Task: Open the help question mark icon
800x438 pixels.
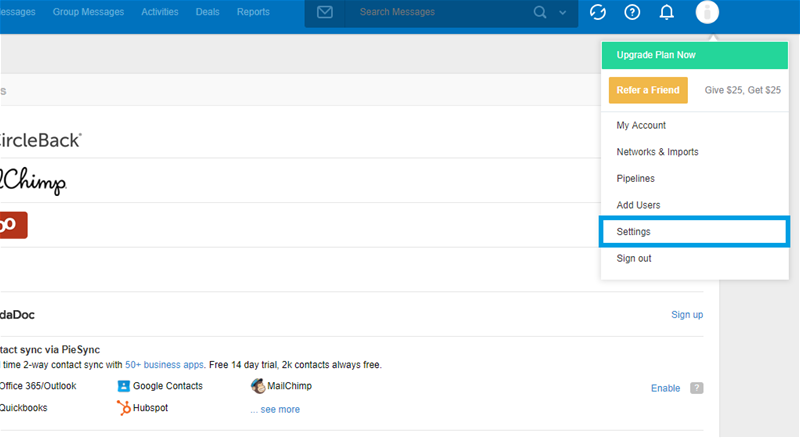Action: 632,12
